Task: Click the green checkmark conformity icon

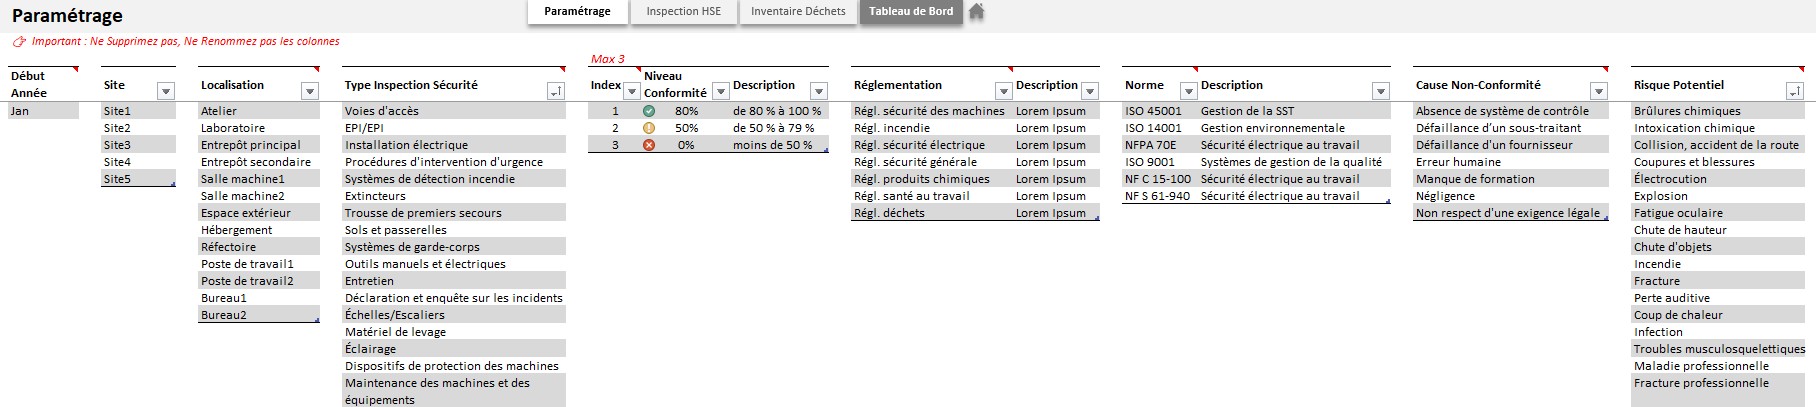Action: point(649,111)
